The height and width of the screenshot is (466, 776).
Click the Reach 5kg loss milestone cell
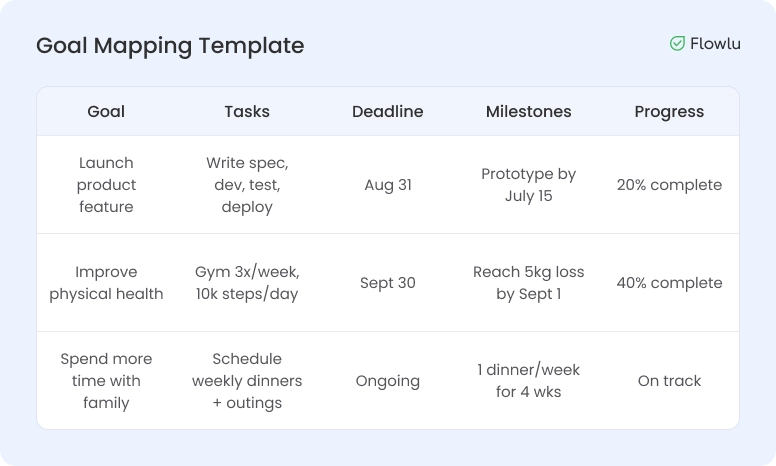[528, 283]
